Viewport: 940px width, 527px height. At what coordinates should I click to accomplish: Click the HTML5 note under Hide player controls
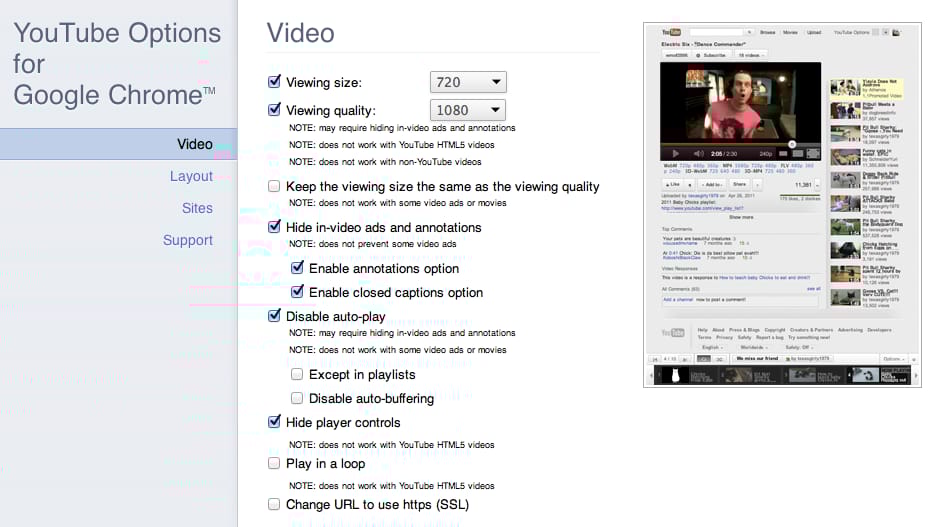point(391,445)
